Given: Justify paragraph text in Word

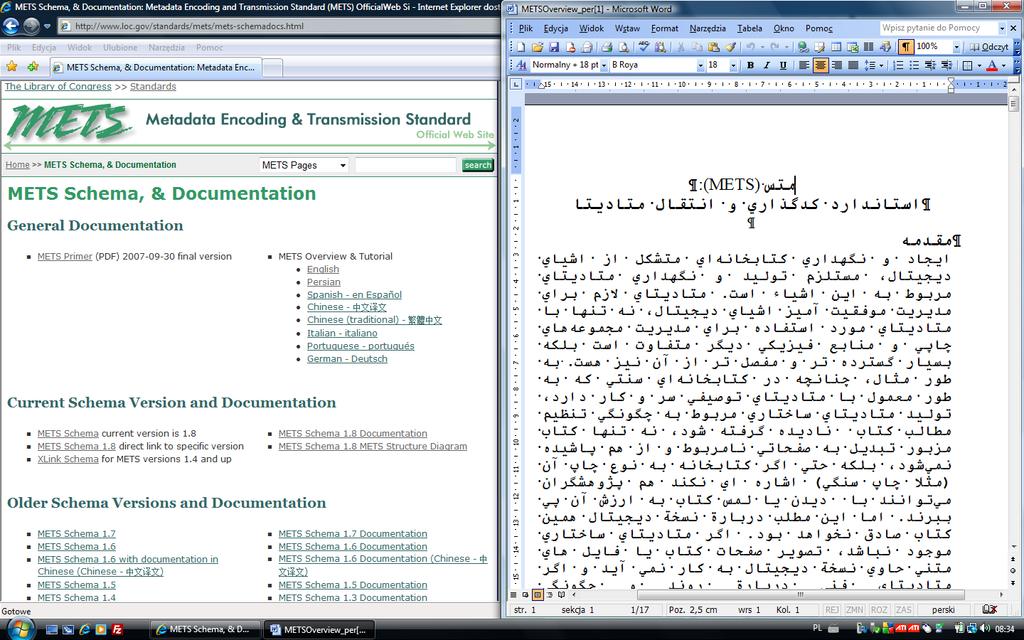Looking at the screenshot, I should coord(853,65).
